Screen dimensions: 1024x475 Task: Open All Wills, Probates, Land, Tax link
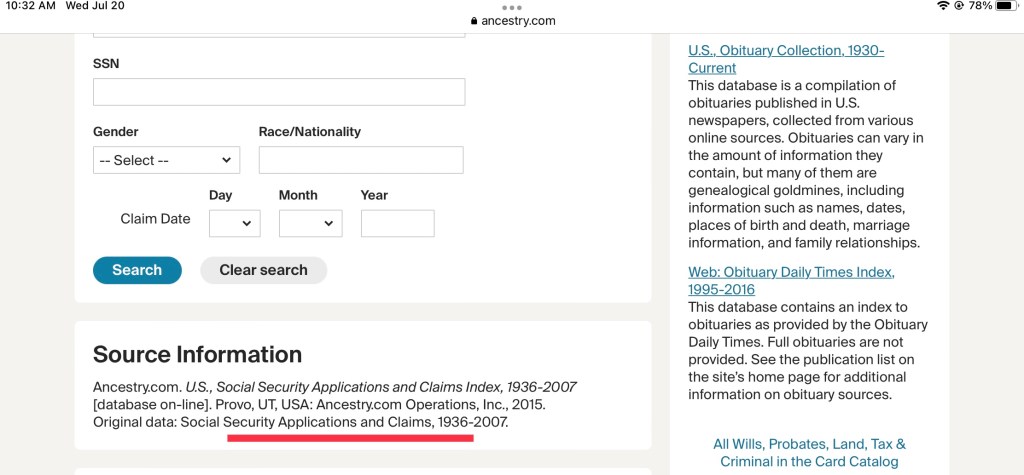[x=809, y=453]
